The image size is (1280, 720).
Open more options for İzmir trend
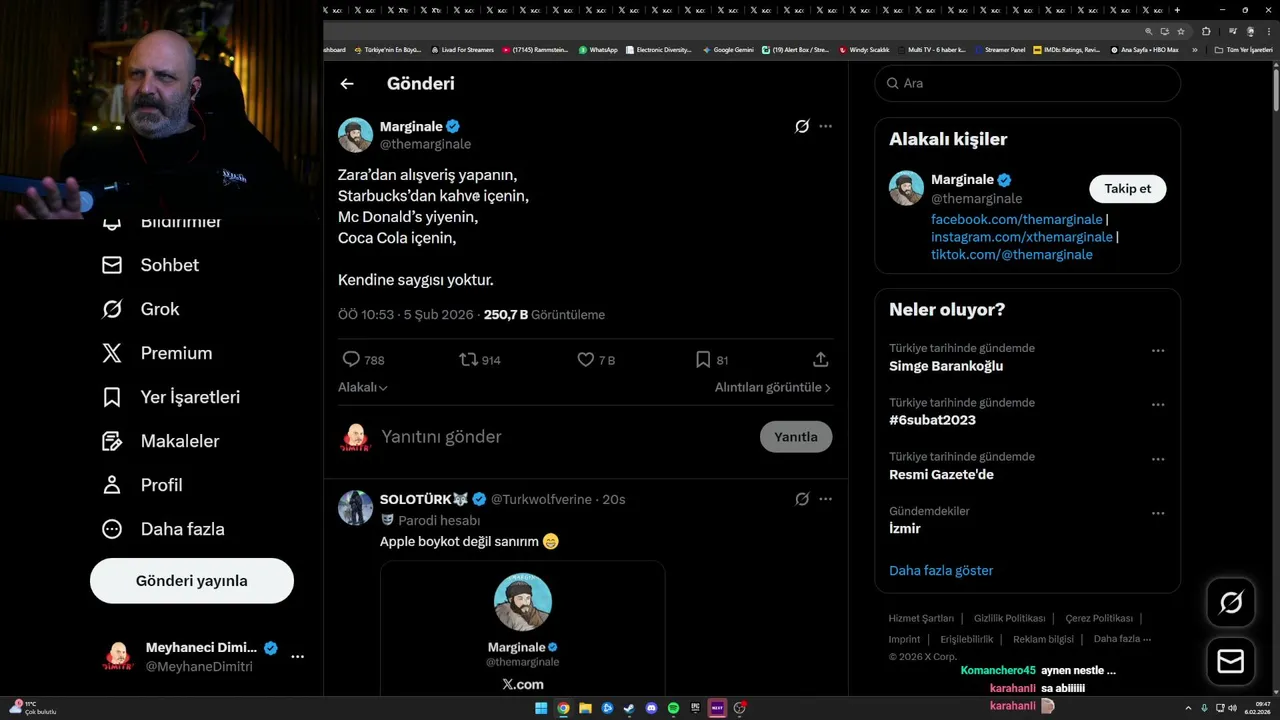coord(1158,513)
